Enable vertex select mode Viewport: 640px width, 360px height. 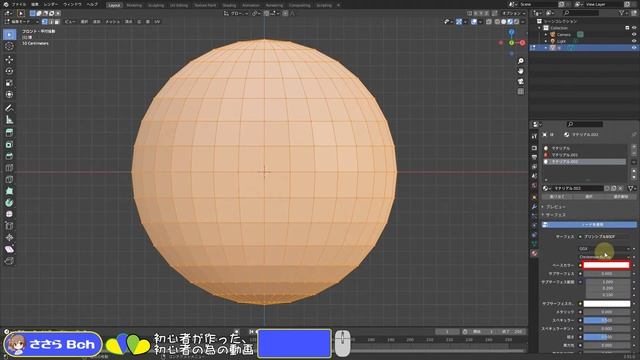[44, 22]
